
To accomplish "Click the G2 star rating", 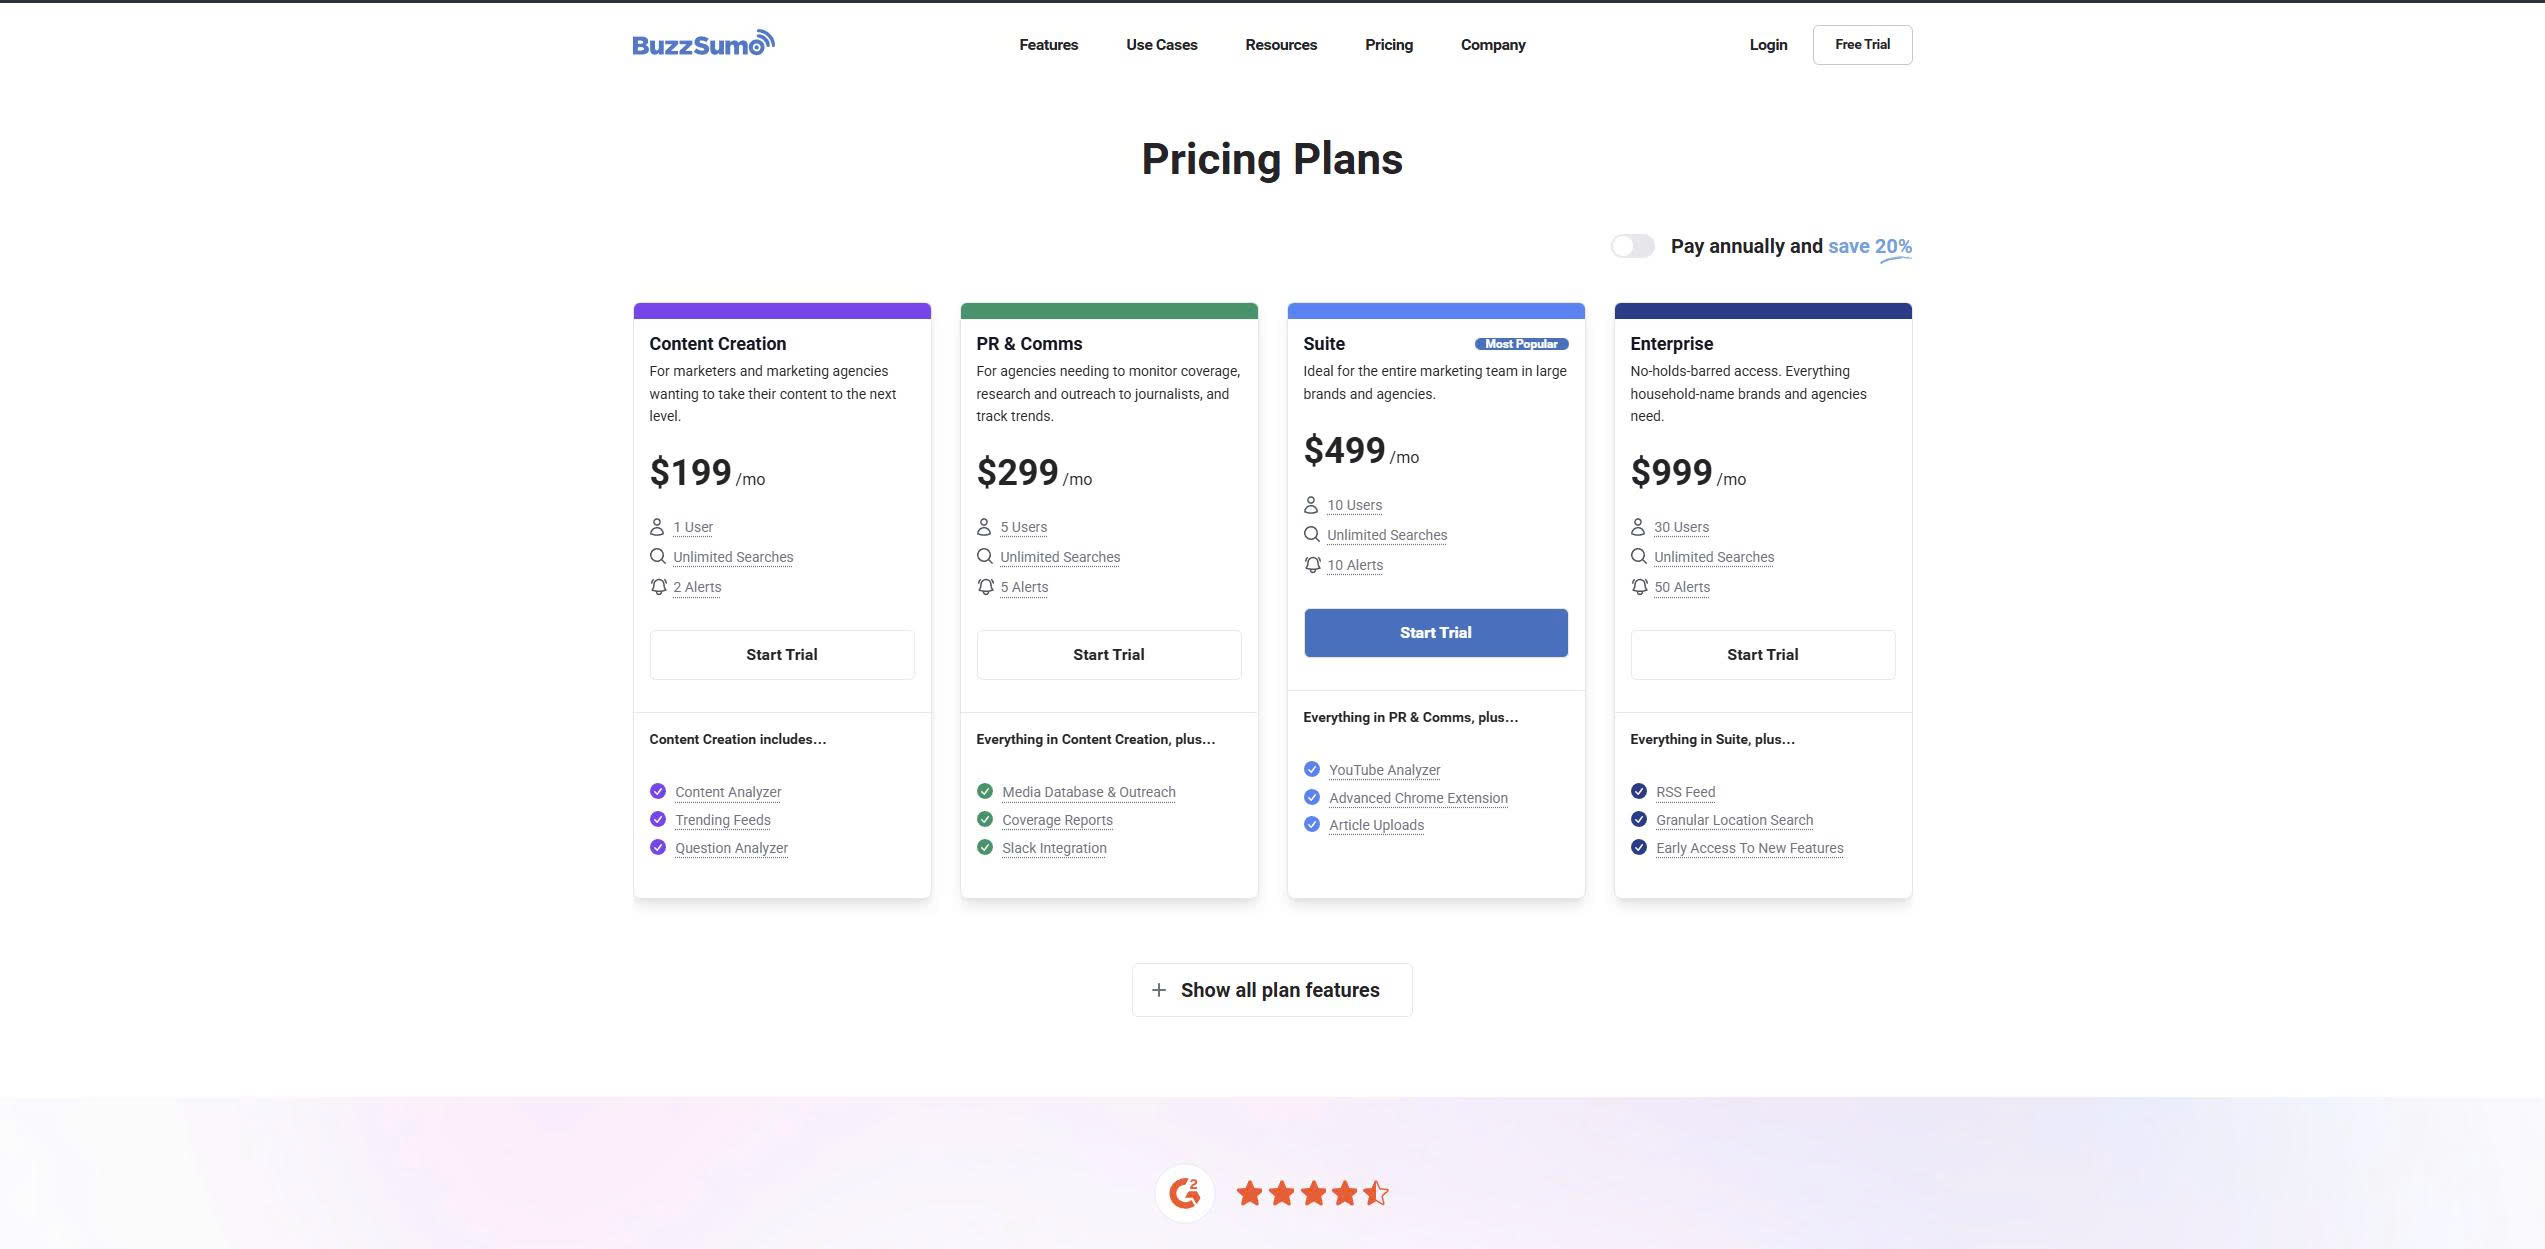I will pyautogui.click(x=1312, y=1193).
